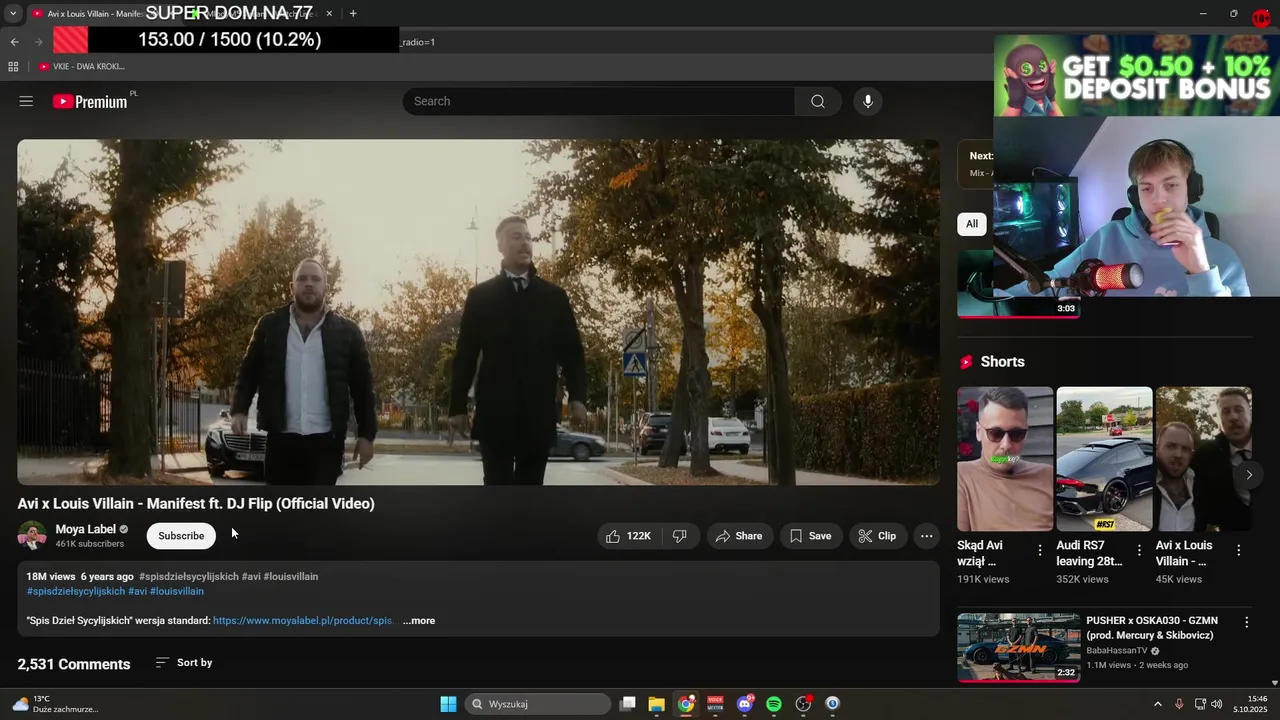
Task: Click the main video player
Action: pos(478,312)
